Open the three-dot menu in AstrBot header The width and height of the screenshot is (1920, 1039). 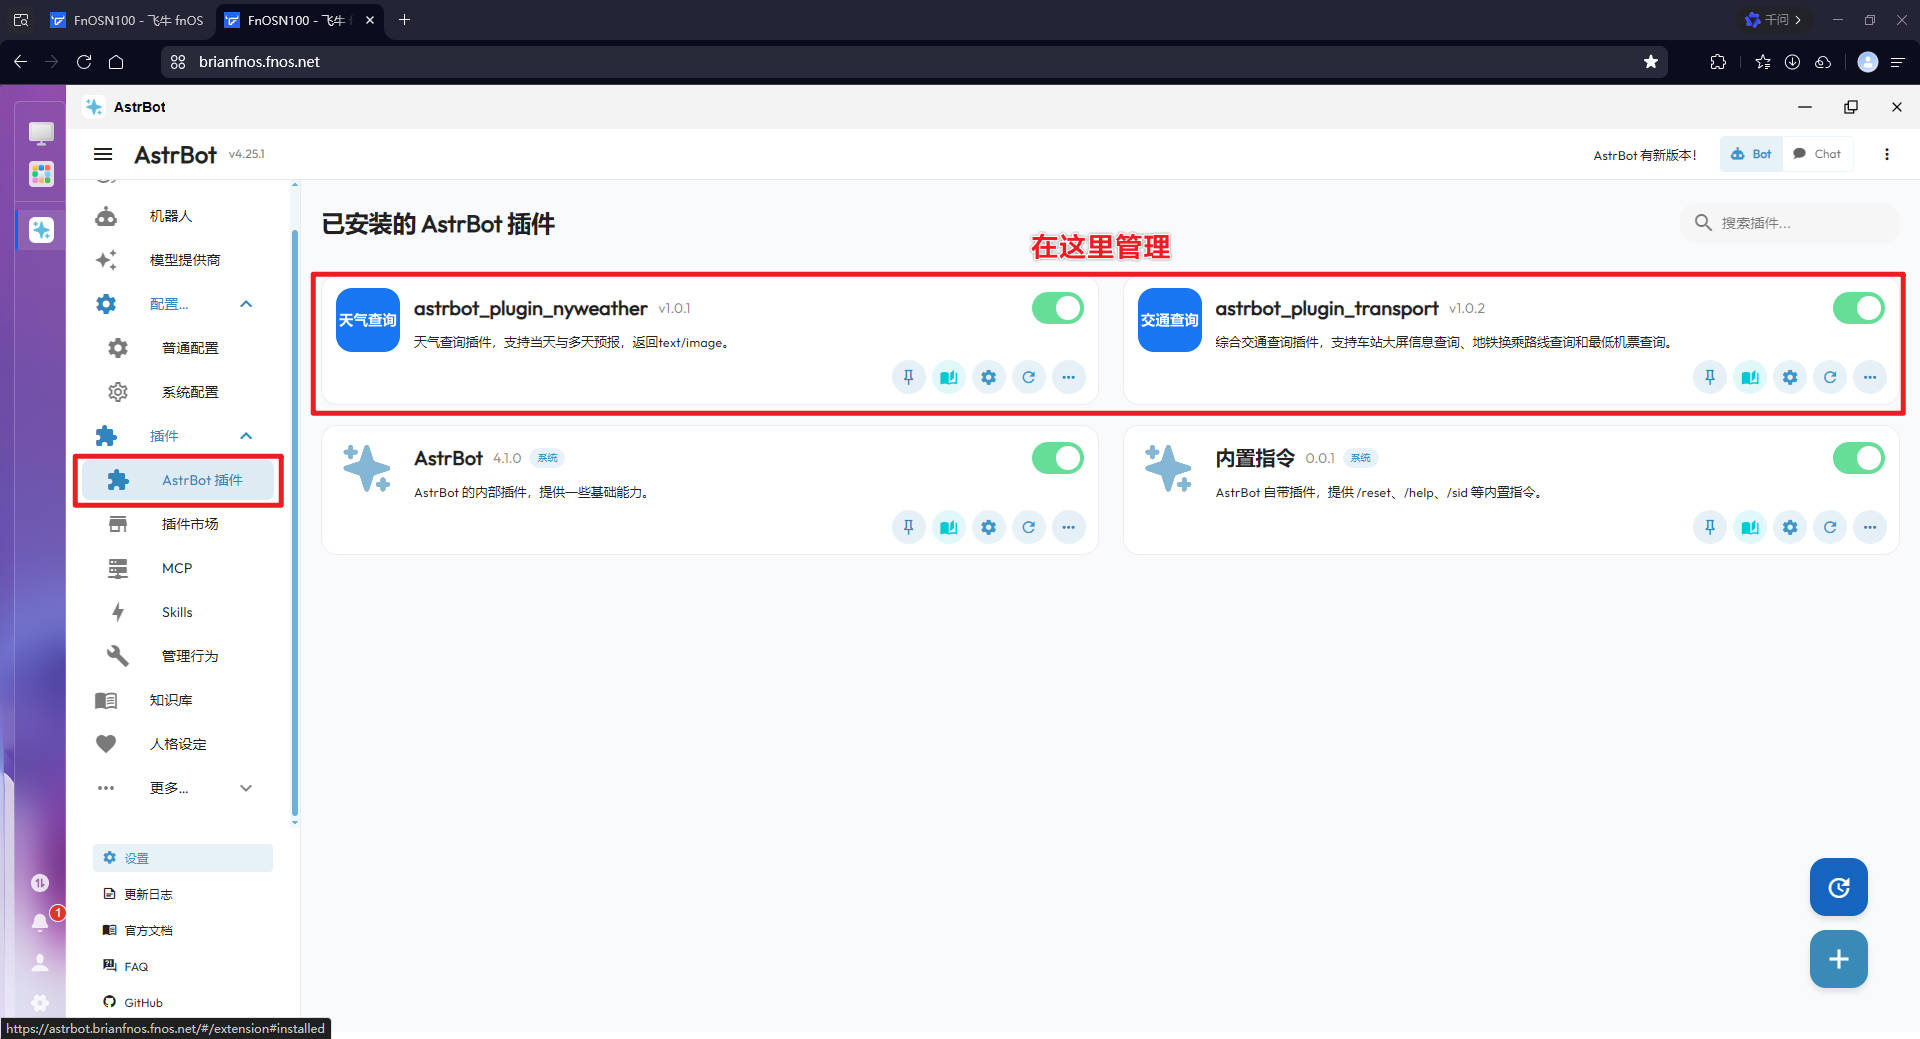(x=1886, y=154)
